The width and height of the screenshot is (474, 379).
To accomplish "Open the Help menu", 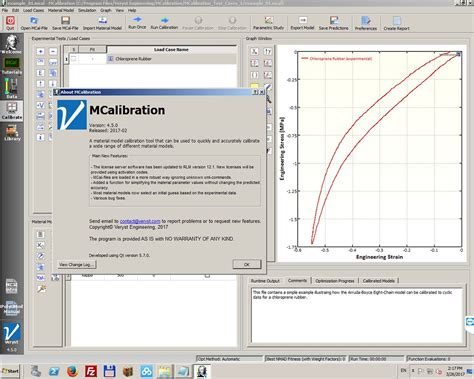I will click(x=132, y=10).
